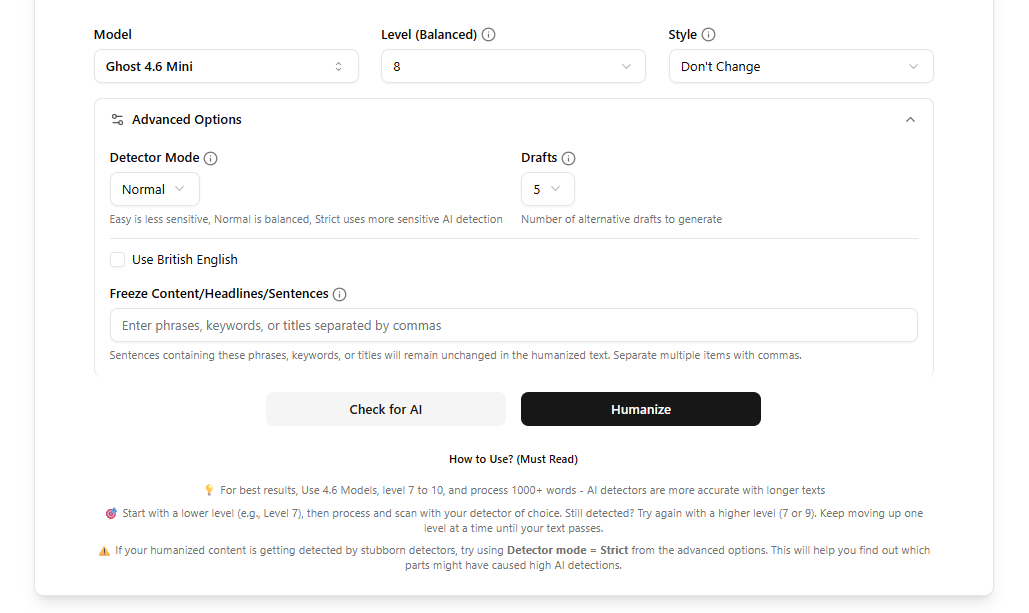Open the Level dropdown set to 8

pyautogui.click(x=513, y=66)
